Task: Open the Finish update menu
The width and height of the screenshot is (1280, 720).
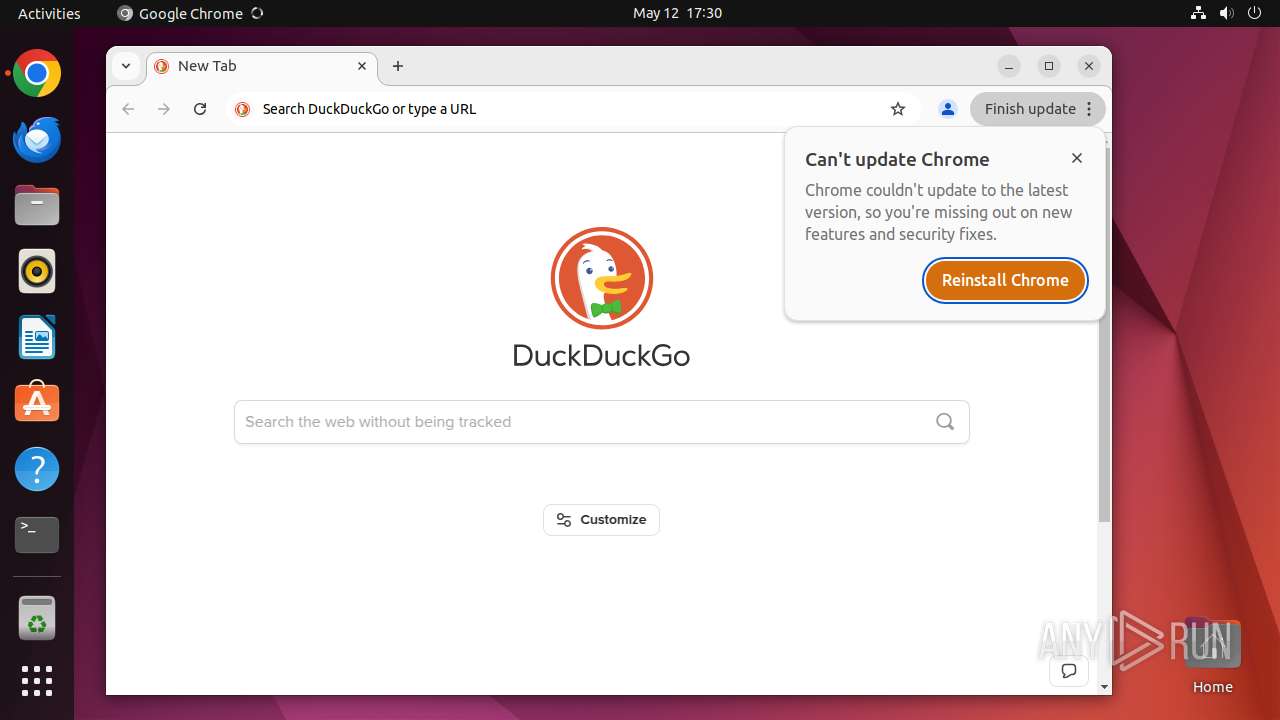Action: pos(1038,109)
